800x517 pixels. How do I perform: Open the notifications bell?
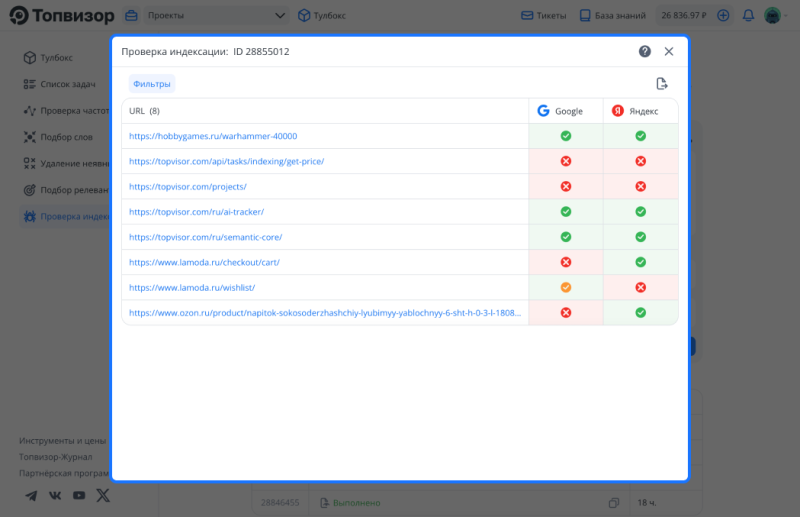pos(748,15)
